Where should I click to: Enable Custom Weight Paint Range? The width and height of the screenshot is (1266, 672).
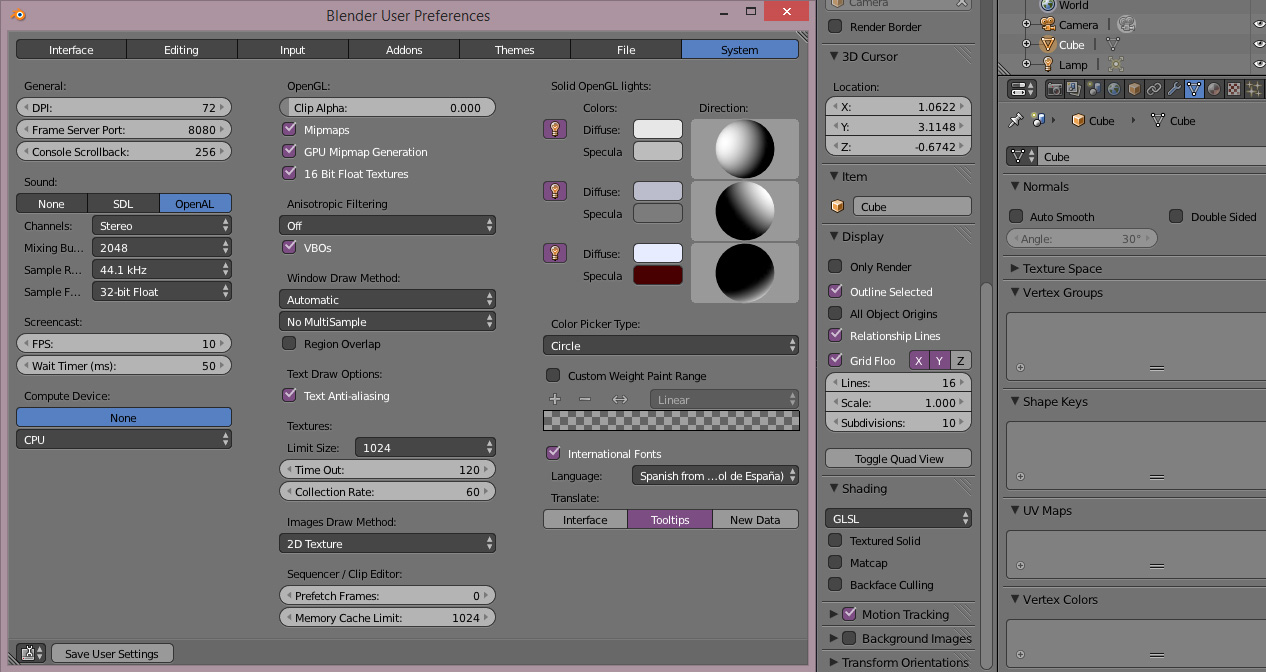click(553, 375)
